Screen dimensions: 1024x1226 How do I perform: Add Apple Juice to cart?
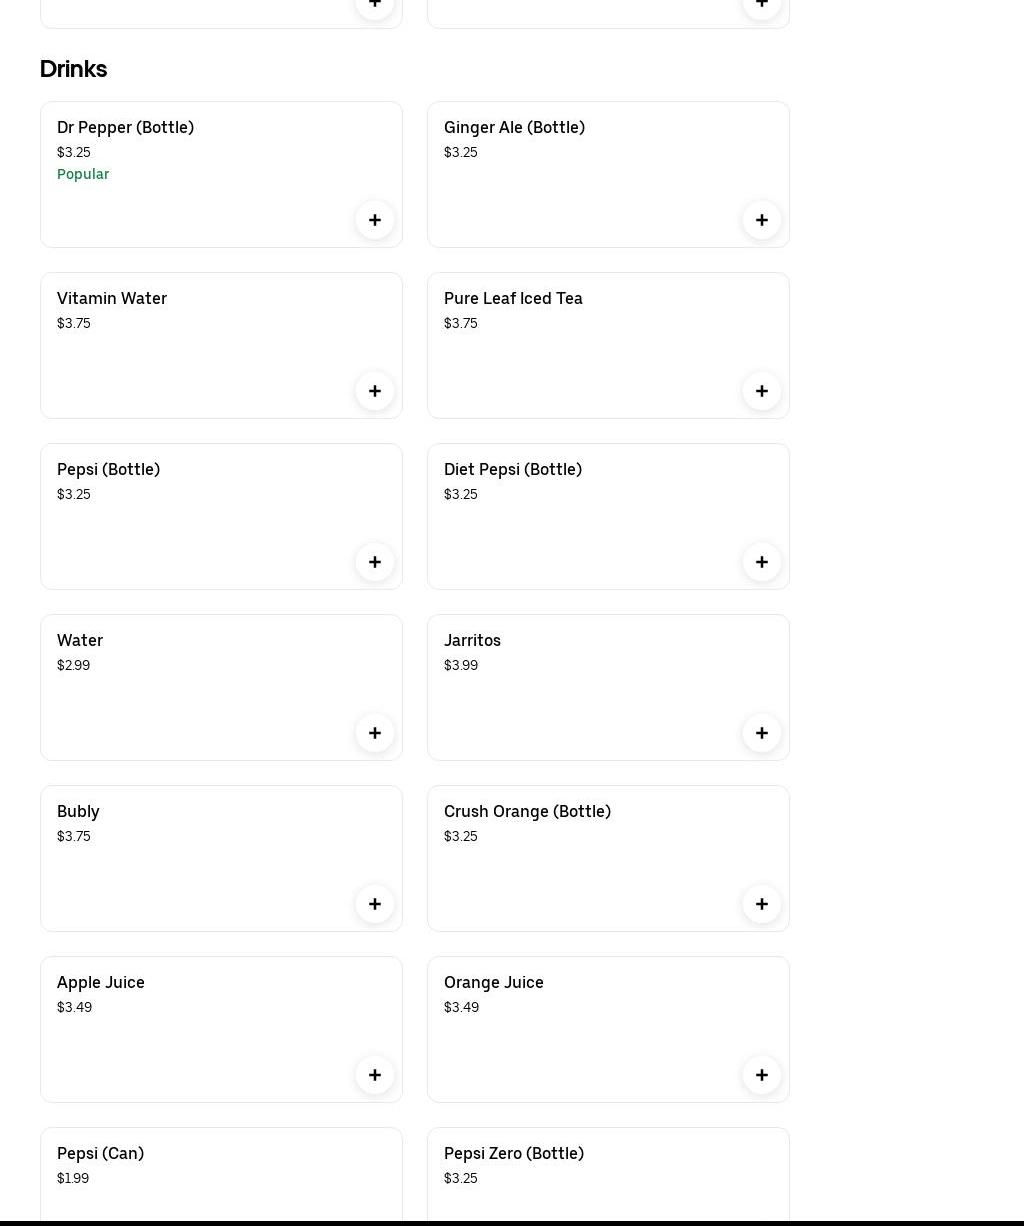point(375,1075)
